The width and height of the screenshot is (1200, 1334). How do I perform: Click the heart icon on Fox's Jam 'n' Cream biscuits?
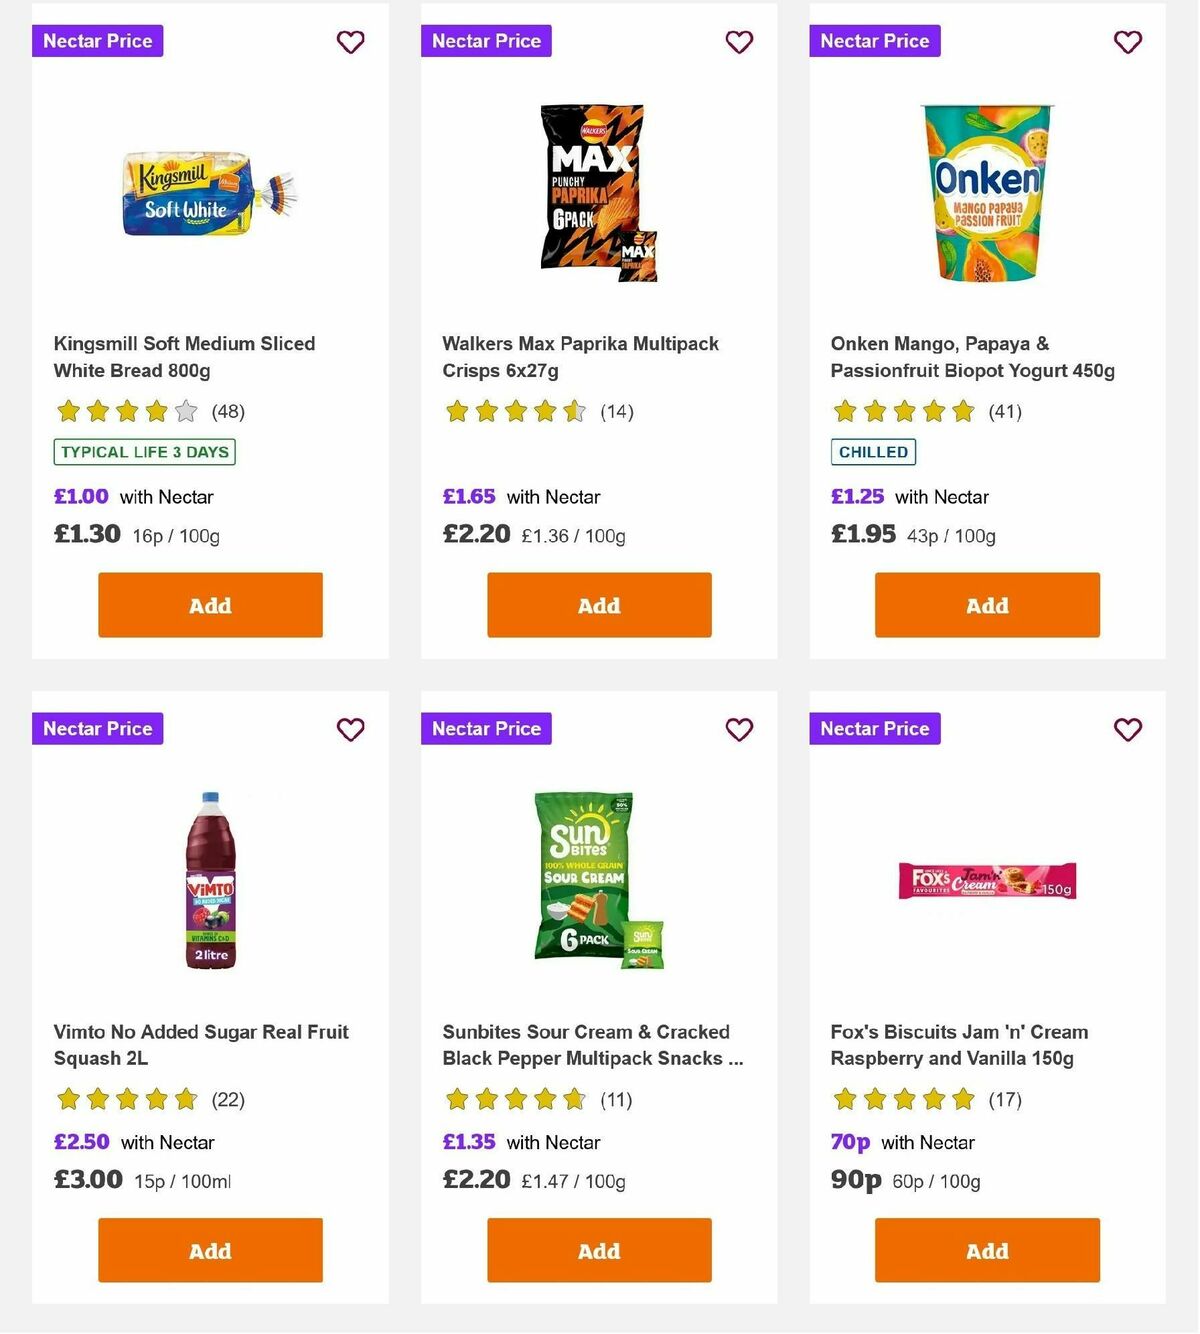(x=1127, y=730)
